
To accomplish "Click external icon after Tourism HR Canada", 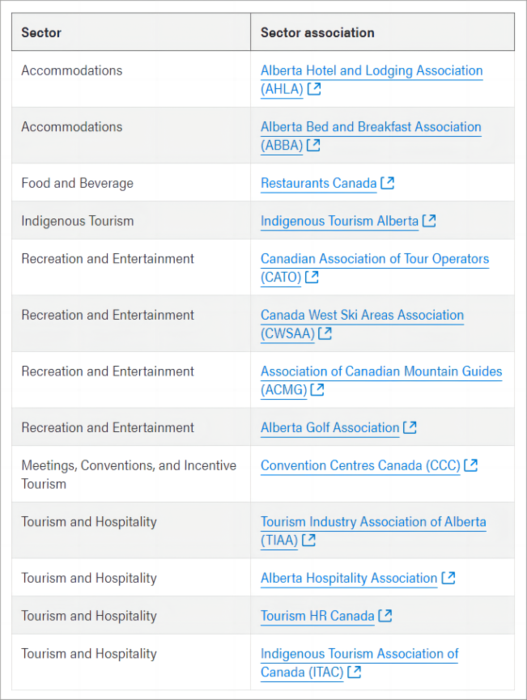I will coord(385,616).
